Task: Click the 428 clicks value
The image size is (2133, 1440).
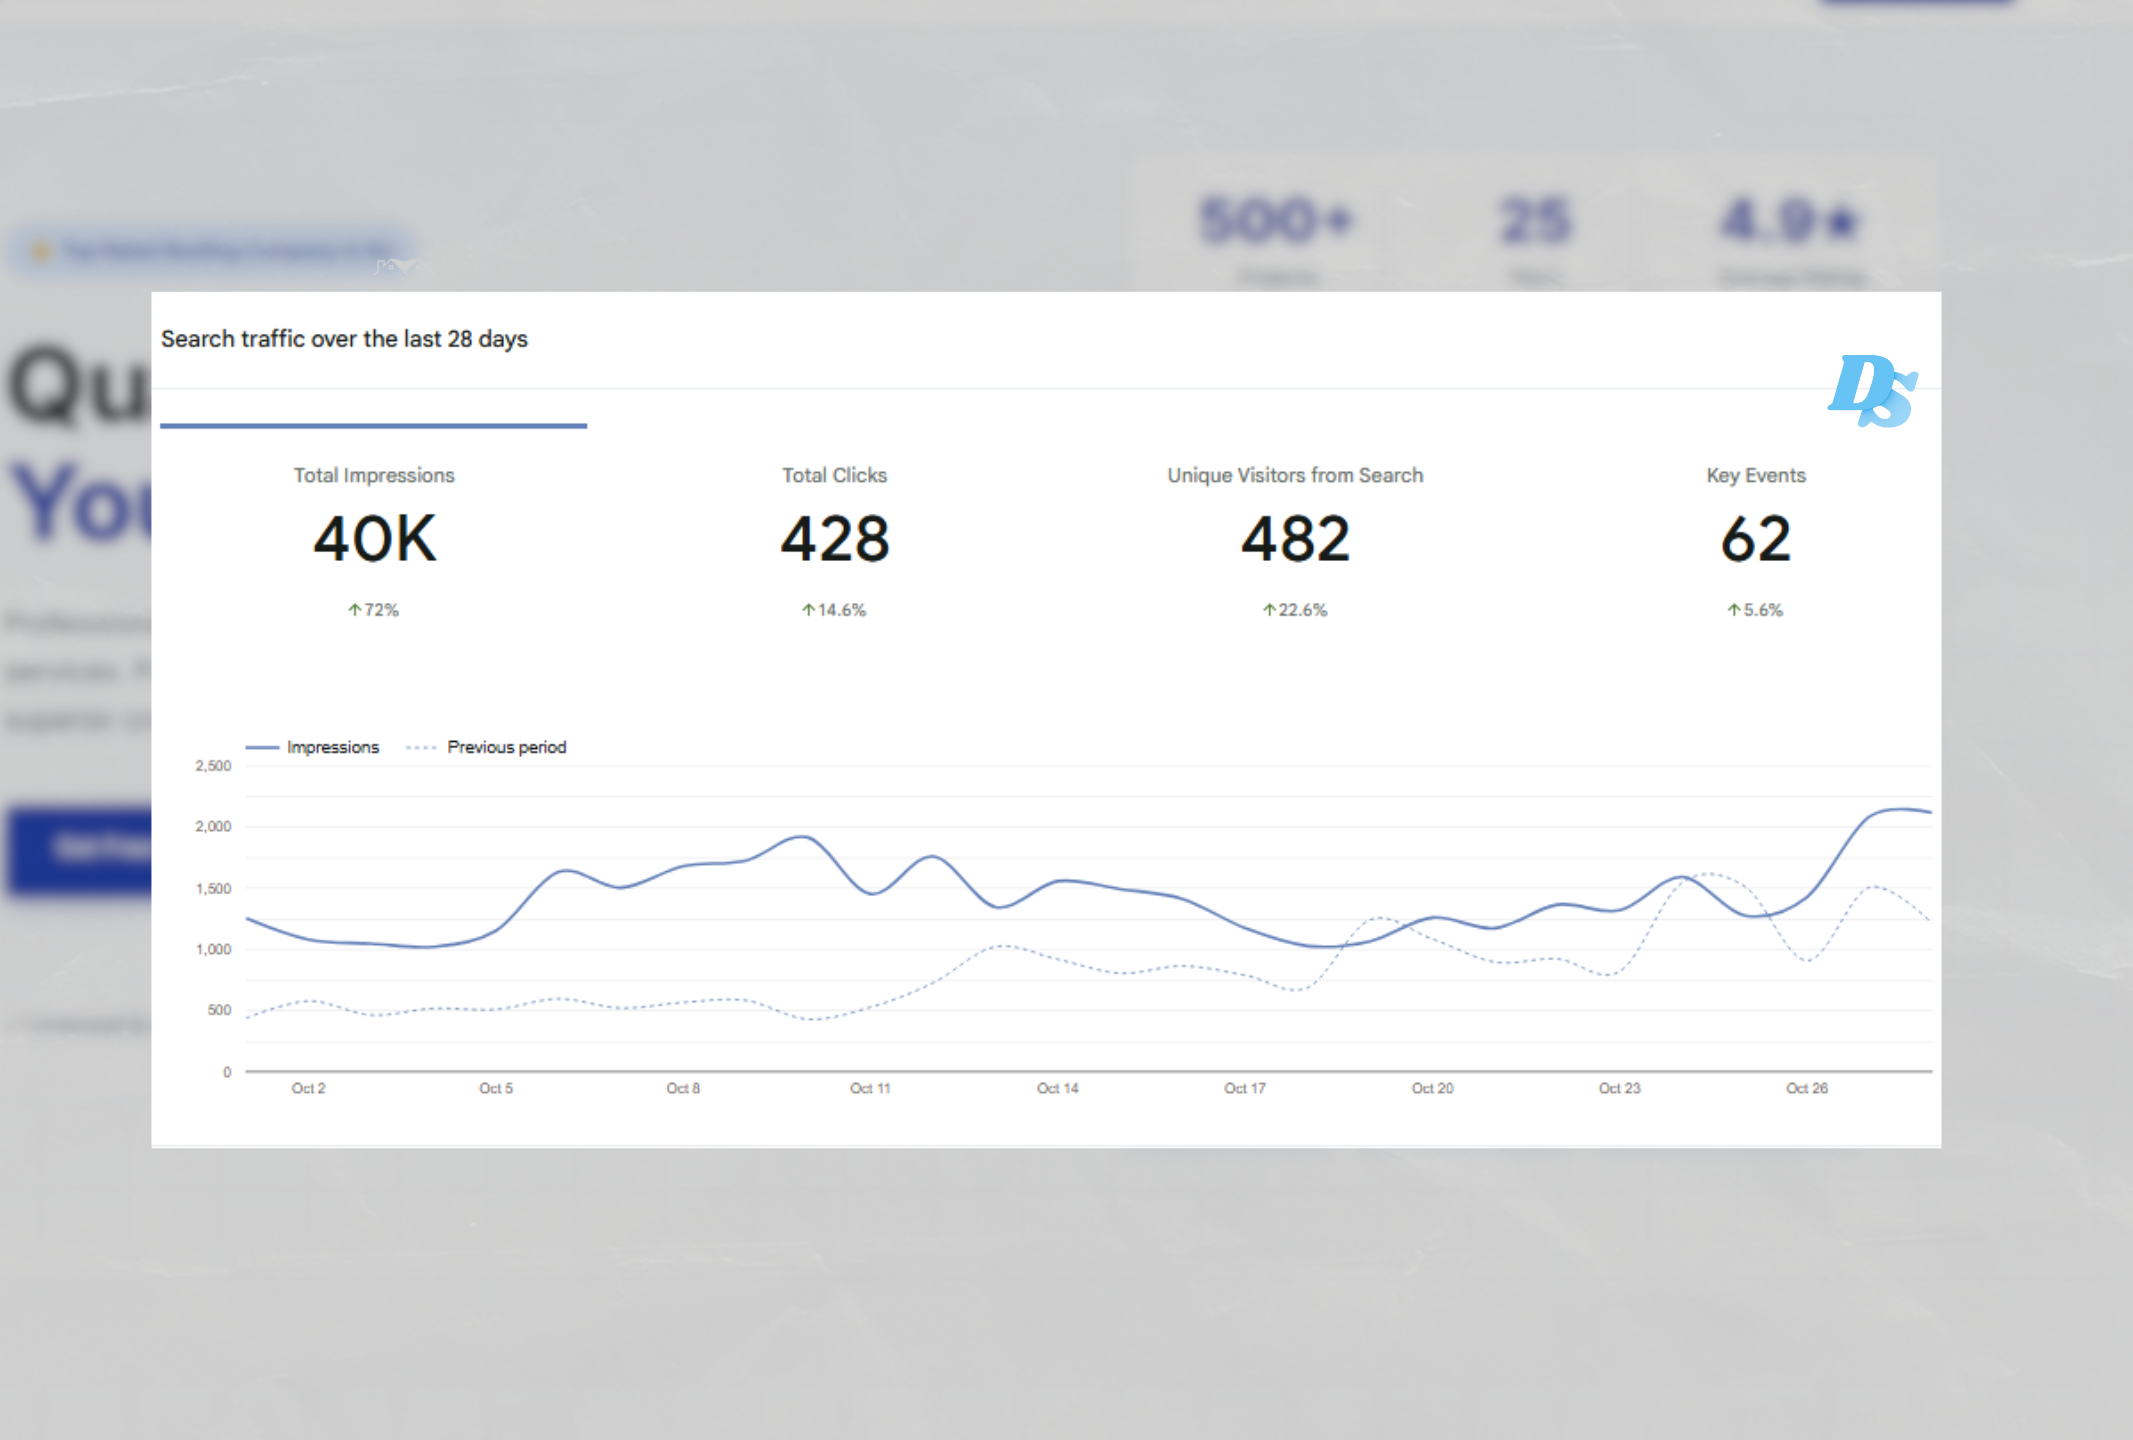Action: point(834,539)
